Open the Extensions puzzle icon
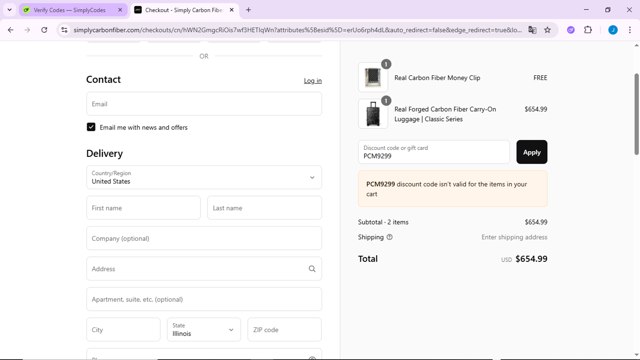This screenshot has height=360, width=640. [x=588, y=30]
